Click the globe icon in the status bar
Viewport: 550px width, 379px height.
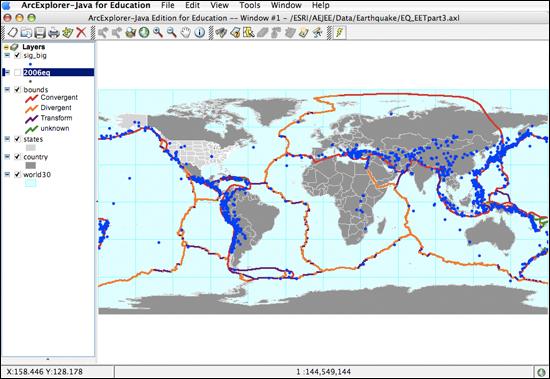(x=542, y=372)
